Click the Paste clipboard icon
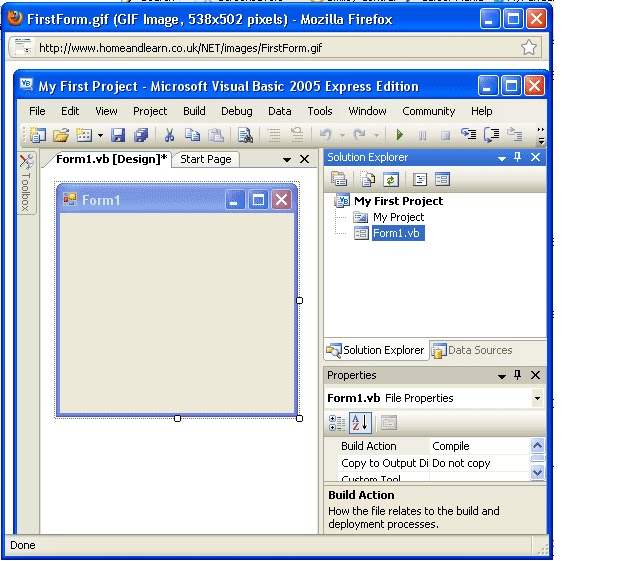Screen dimensions: 640x561 tap(216, 135)
